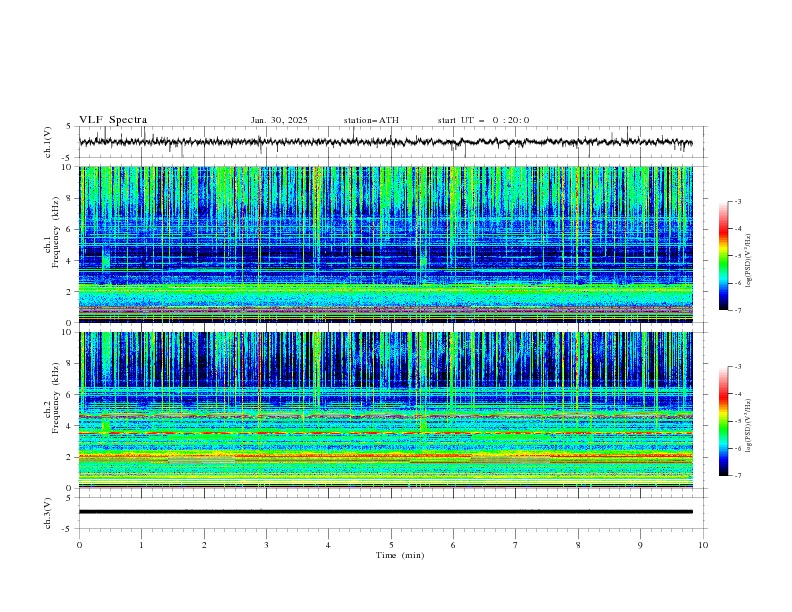
Task: Click the "10" kHz tick of ch.2 spectrogram
Action: coord(69,332)
